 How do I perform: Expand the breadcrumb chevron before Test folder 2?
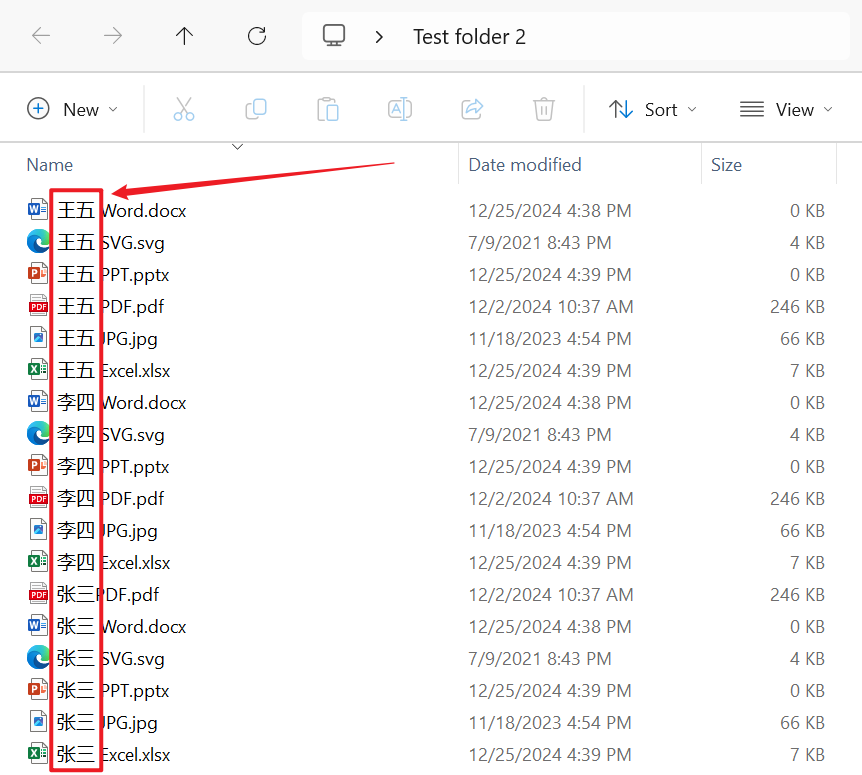379,37
